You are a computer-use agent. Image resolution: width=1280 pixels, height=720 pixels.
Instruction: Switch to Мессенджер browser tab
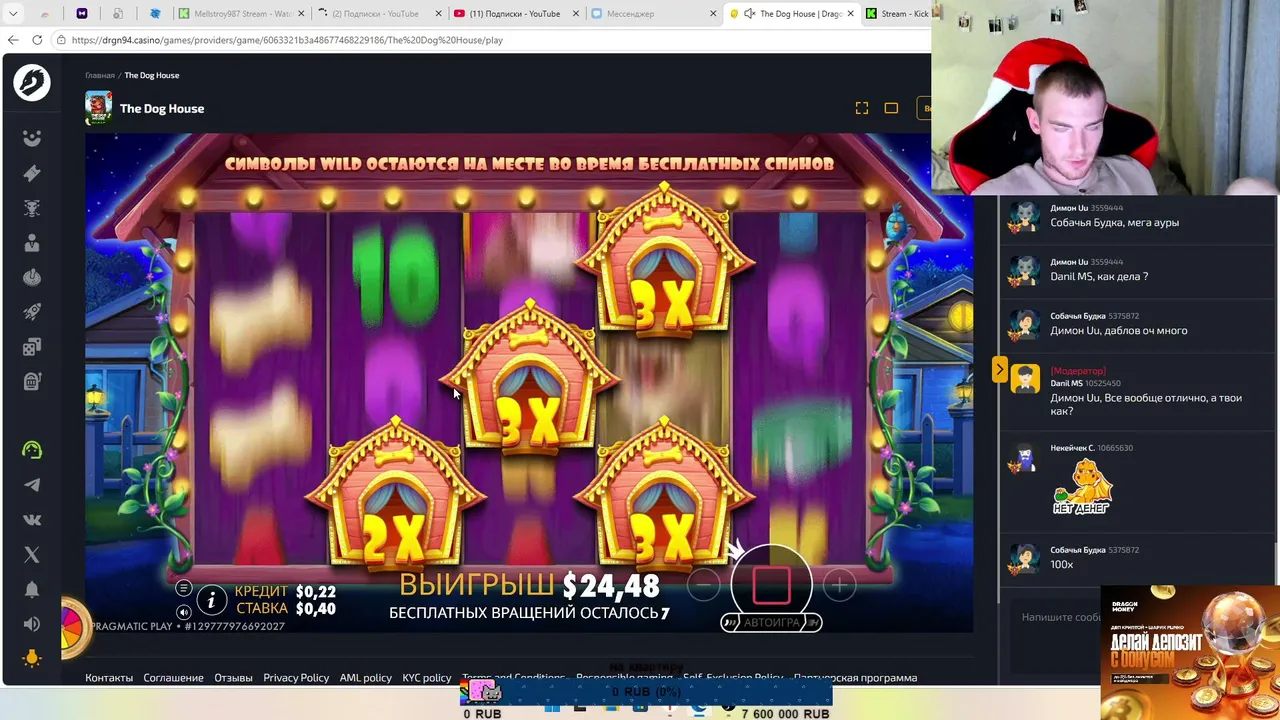652,14
